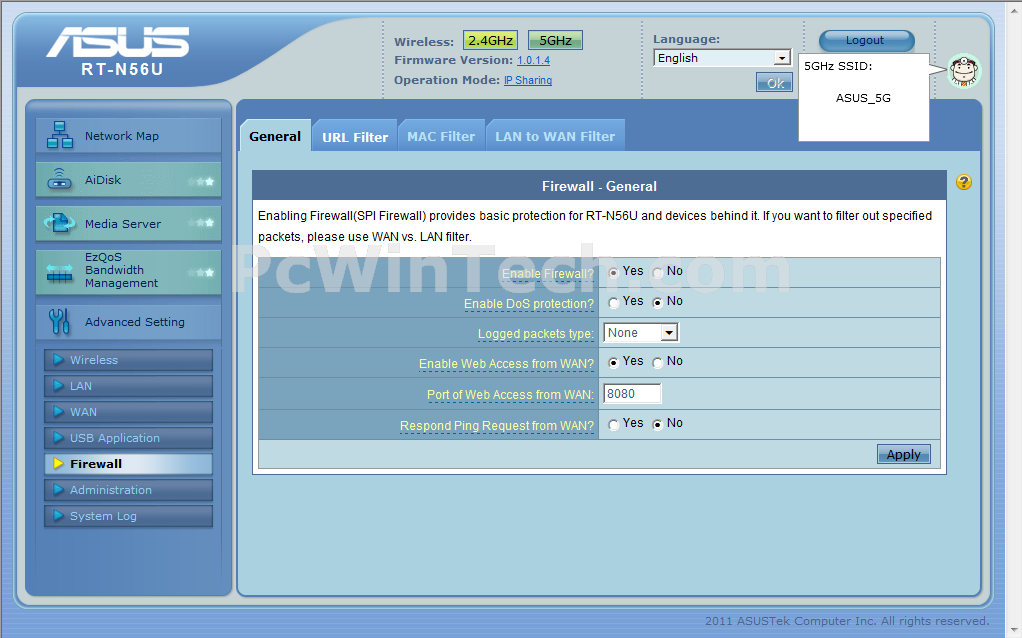
Task: Click the Media Server icon
Action: coord(59,224)
